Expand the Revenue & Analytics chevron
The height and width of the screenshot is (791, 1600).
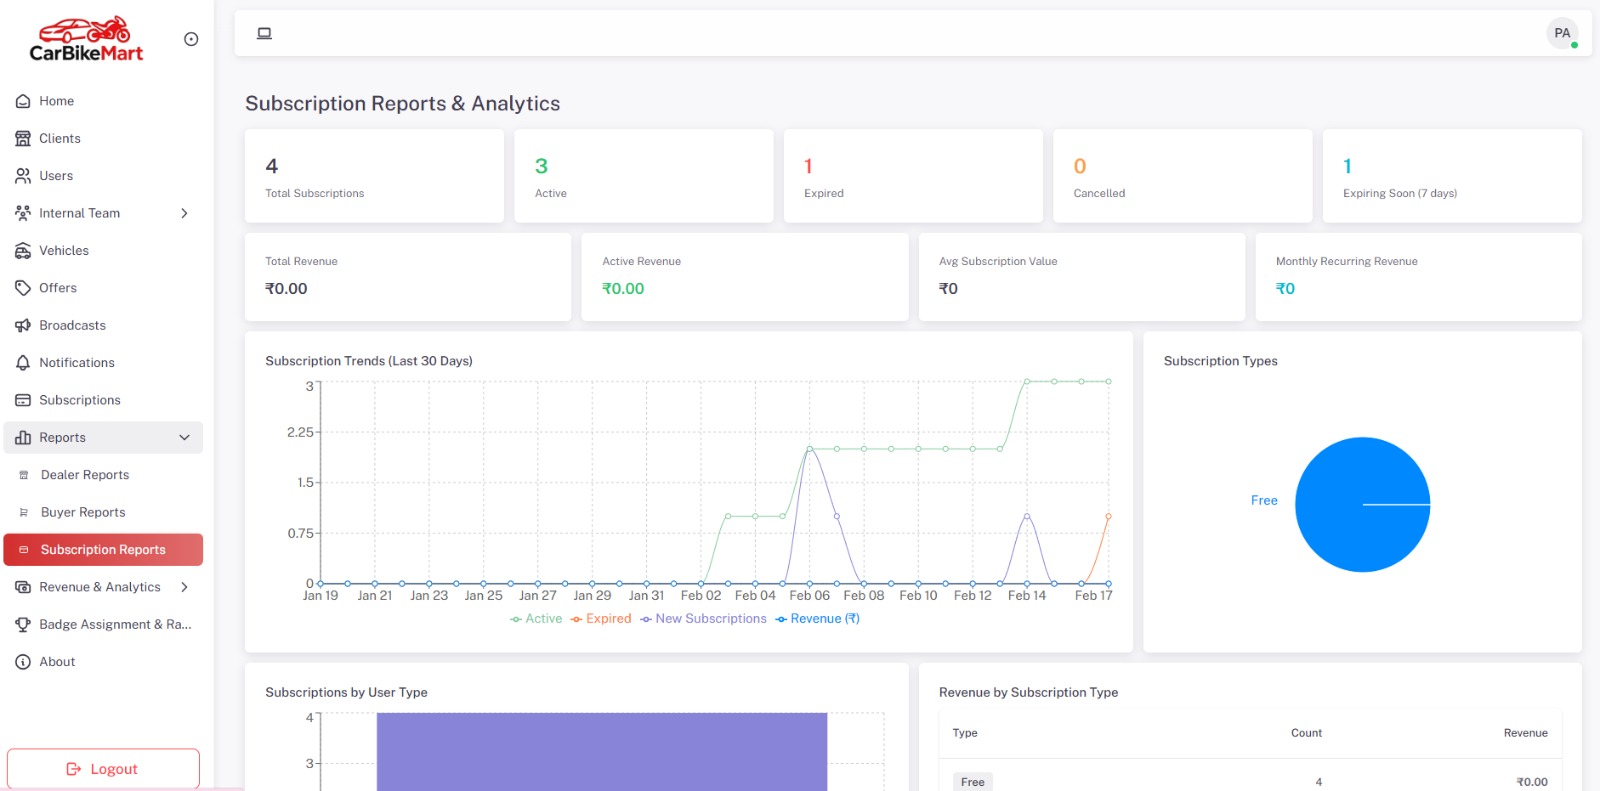coord(184,587)
